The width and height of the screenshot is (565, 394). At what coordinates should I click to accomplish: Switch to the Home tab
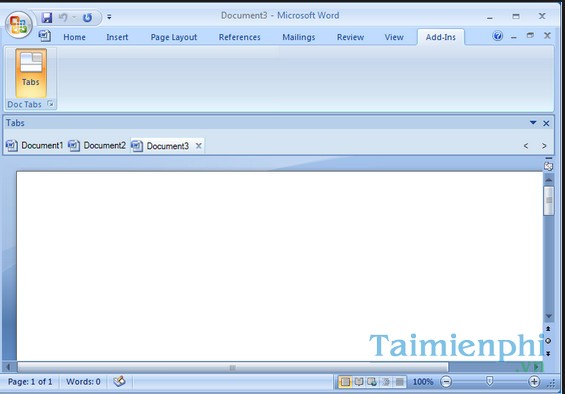click(75, 37)
